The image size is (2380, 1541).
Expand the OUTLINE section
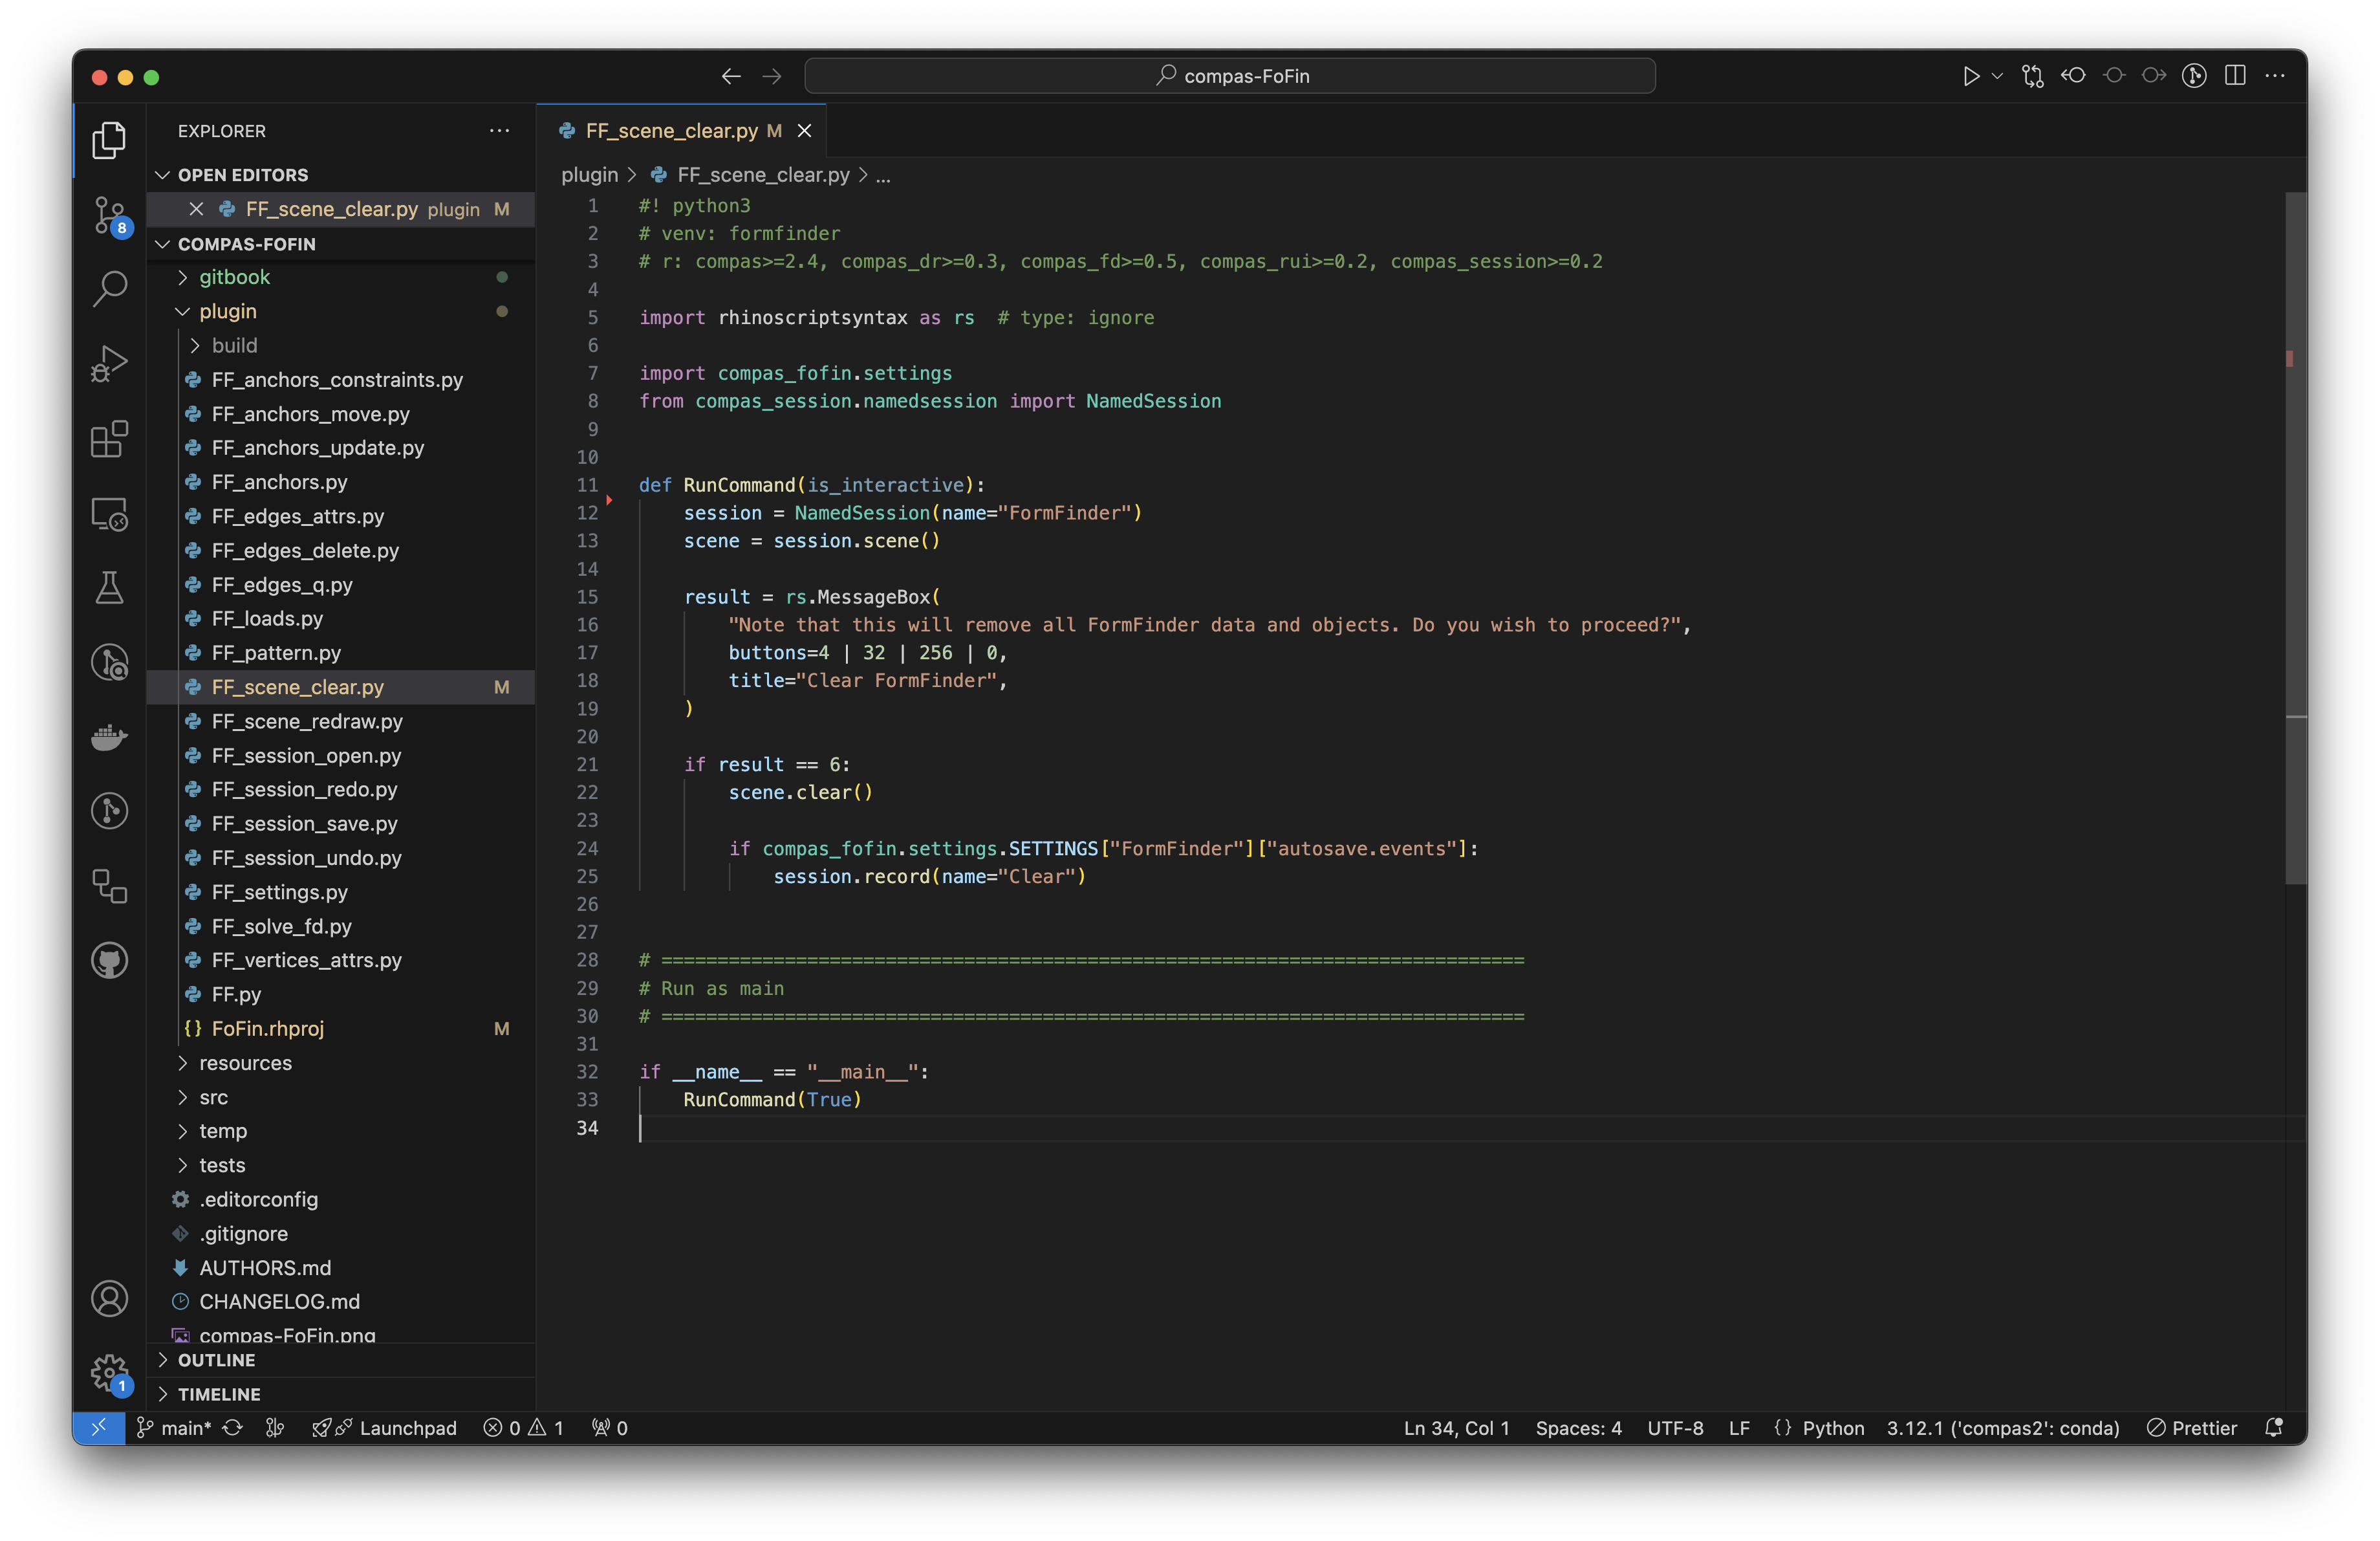coord(216,1360)
